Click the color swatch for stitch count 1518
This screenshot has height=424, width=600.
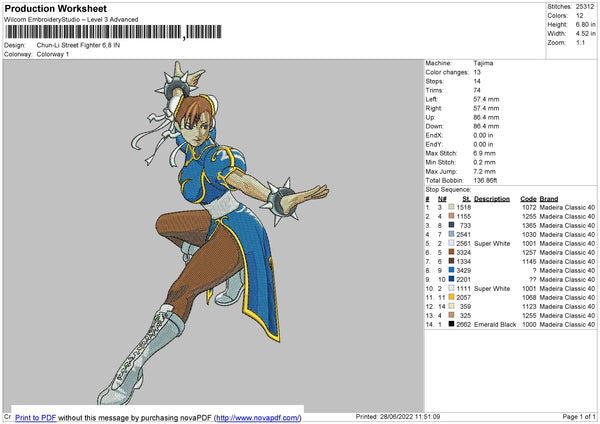[451, 207]
